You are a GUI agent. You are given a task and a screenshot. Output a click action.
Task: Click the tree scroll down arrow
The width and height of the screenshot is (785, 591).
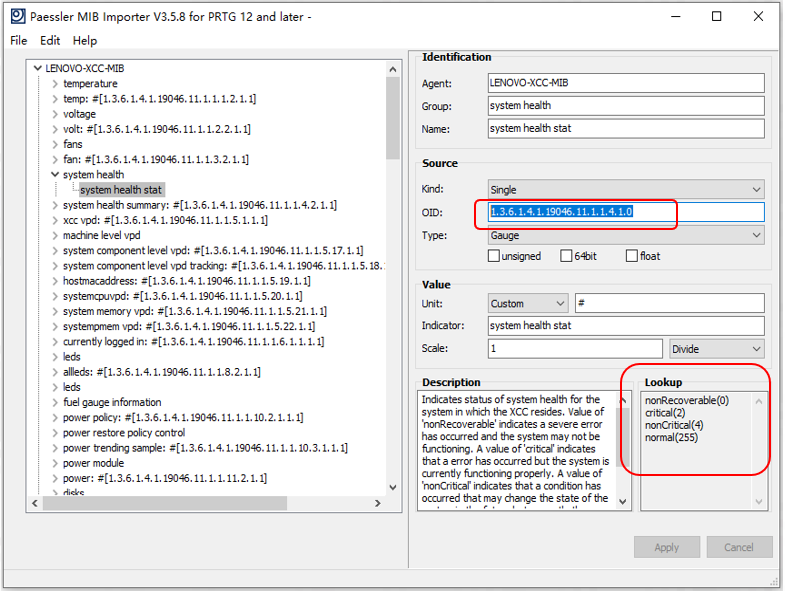[x=392, y=487]
